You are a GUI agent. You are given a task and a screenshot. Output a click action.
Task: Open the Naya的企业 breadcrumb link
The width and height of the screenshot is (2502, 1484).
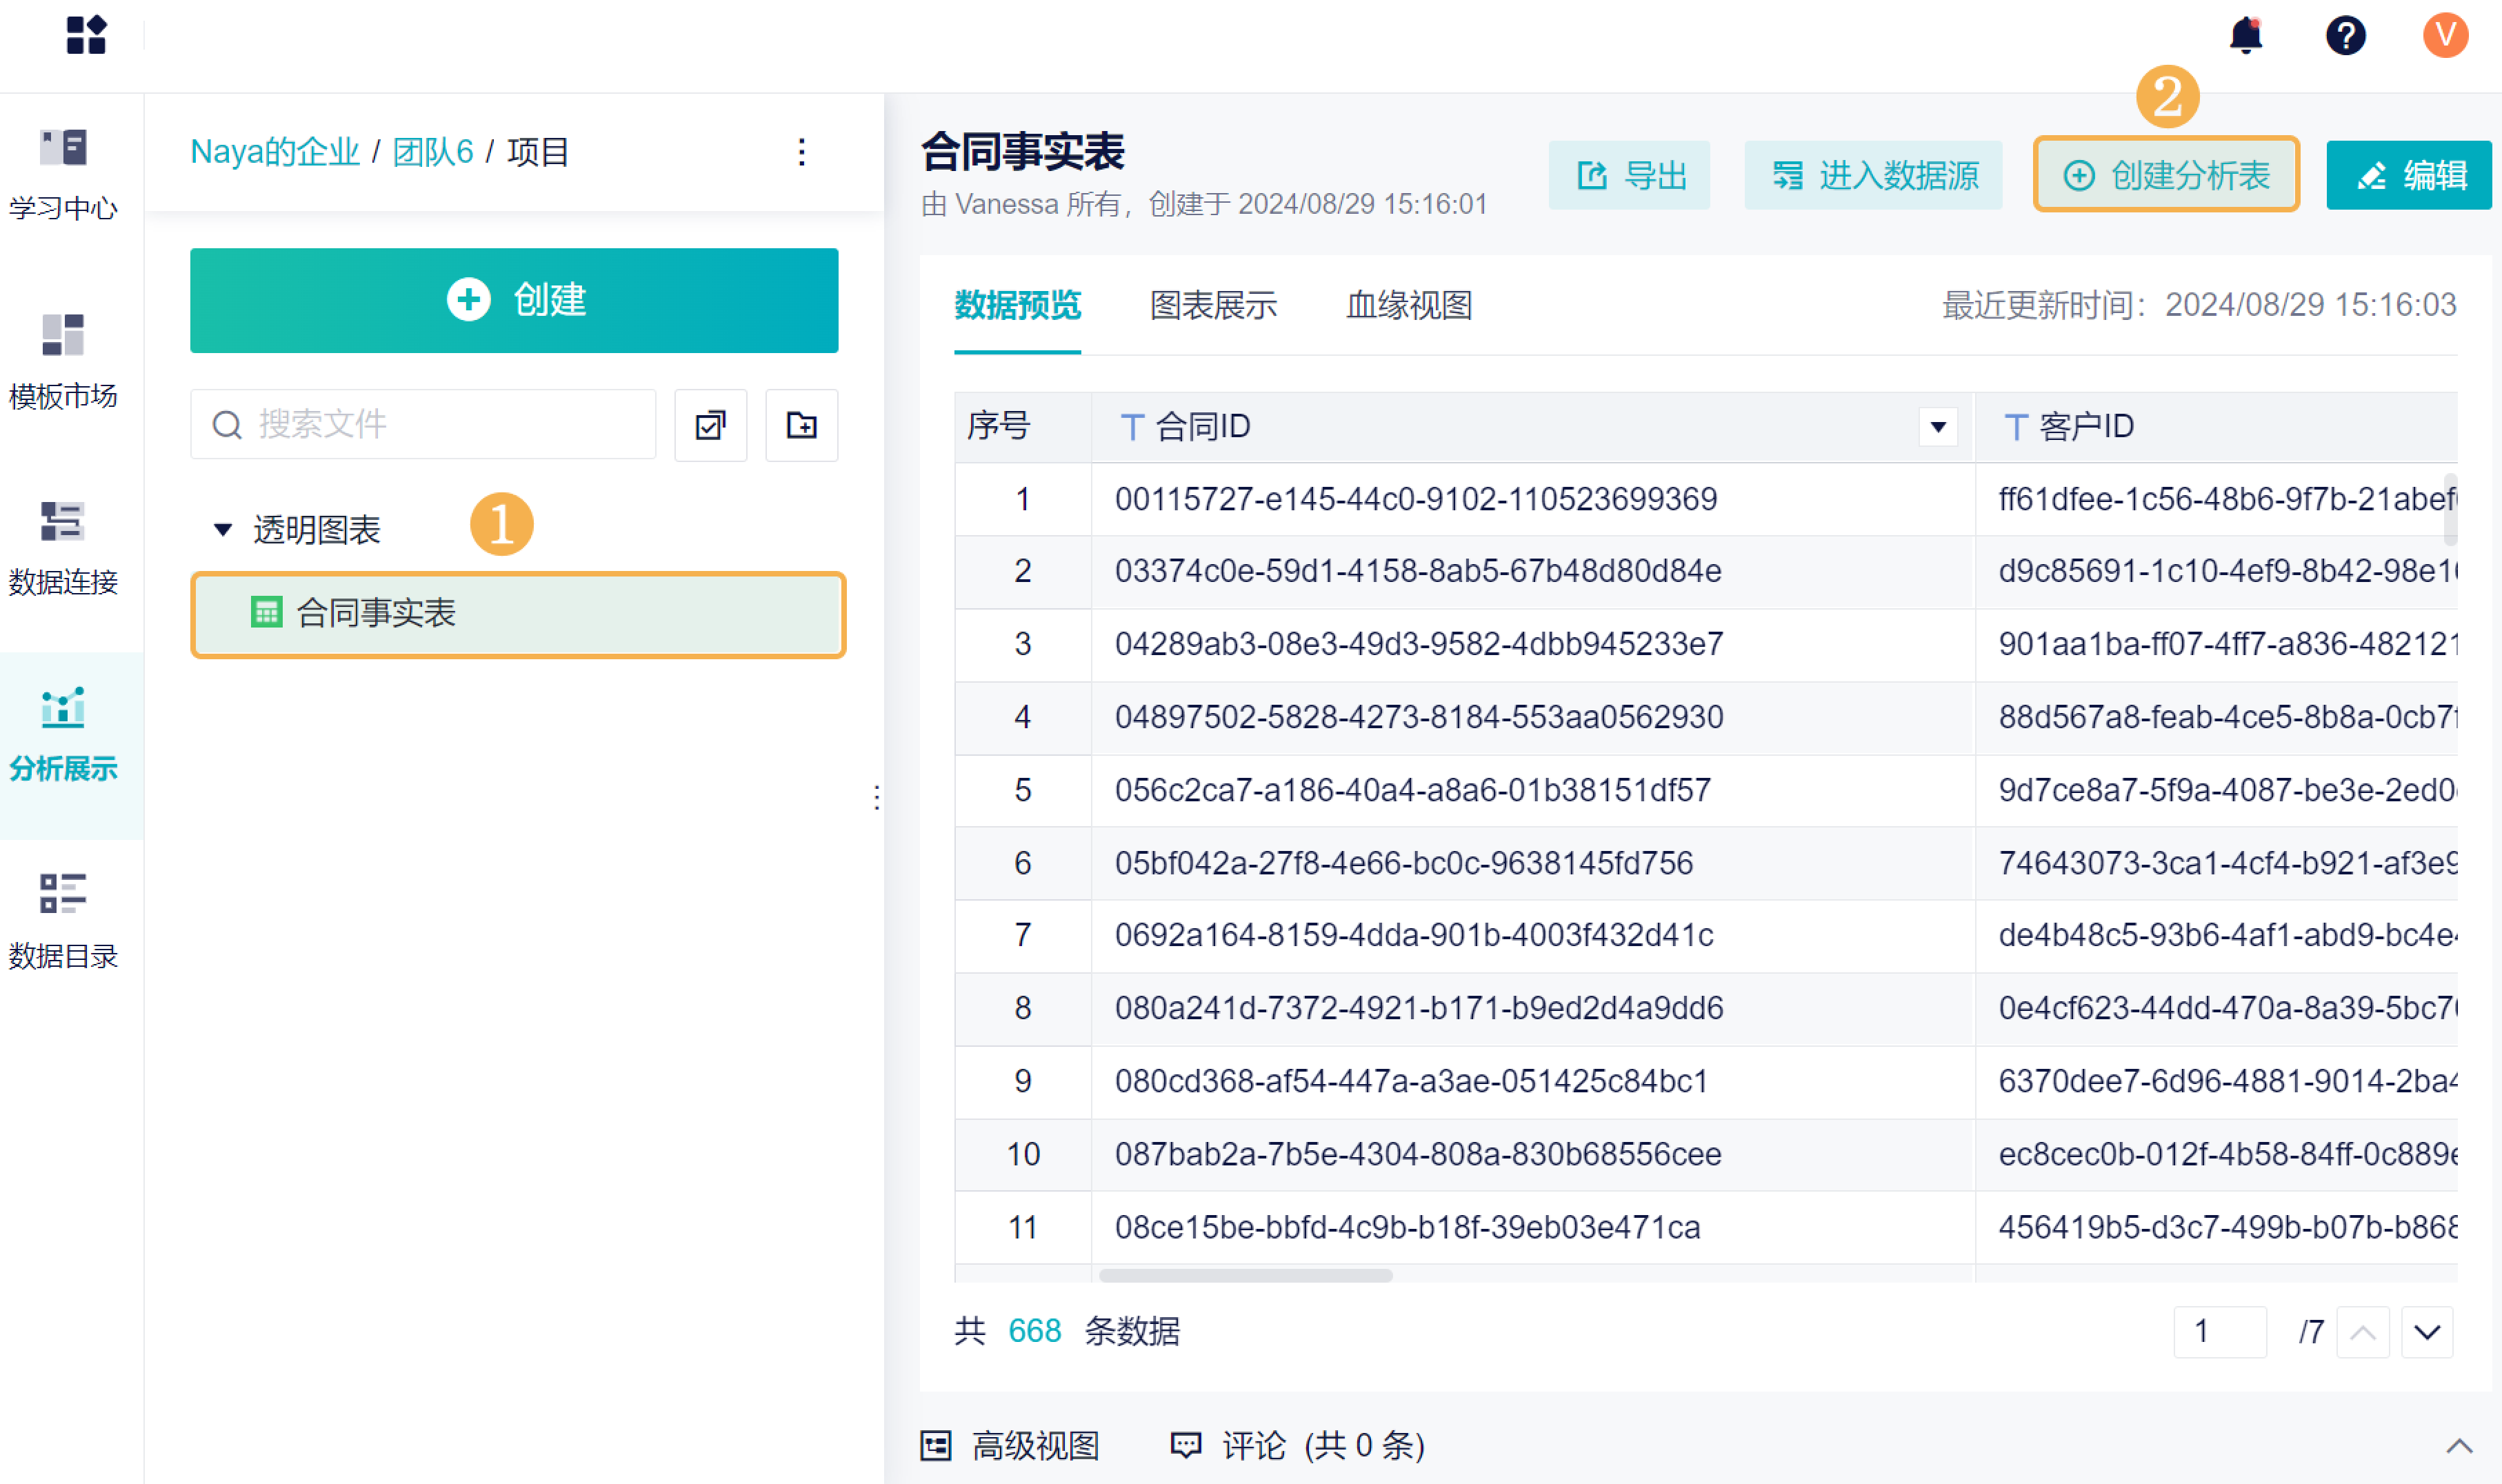[x=275, y=152]
